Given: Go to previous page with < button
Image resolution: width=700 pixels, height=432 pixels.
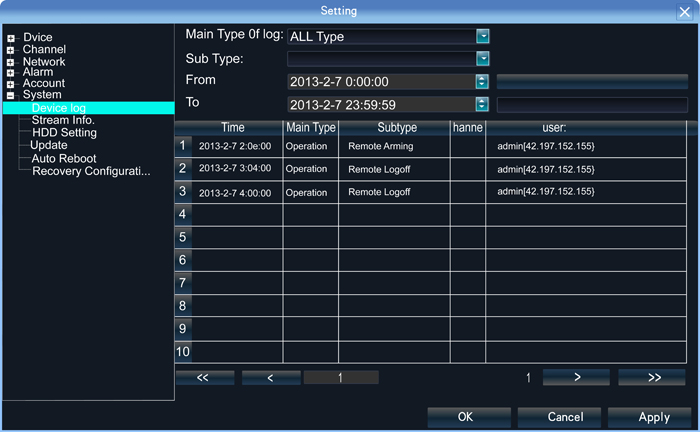Looking at the screenshot, I should pyautogui.click(x=271, y=378).
